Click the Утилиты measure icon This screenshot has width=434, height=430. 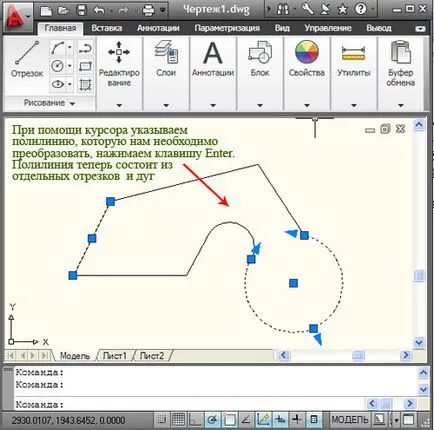coord(354,53)
